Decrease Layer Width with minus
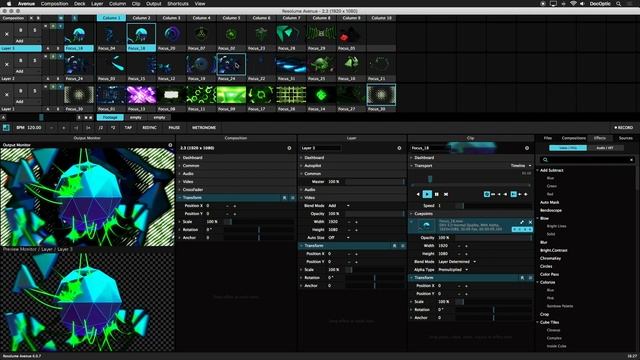Screen dimensions: 640x360 349,222
